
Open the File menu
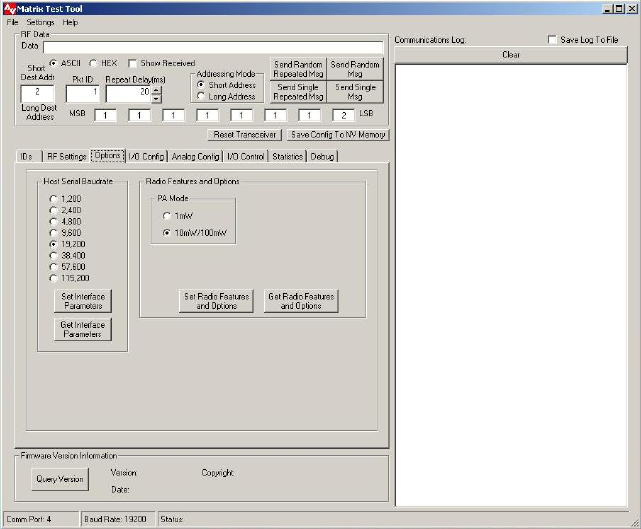[x=12, y=22]
